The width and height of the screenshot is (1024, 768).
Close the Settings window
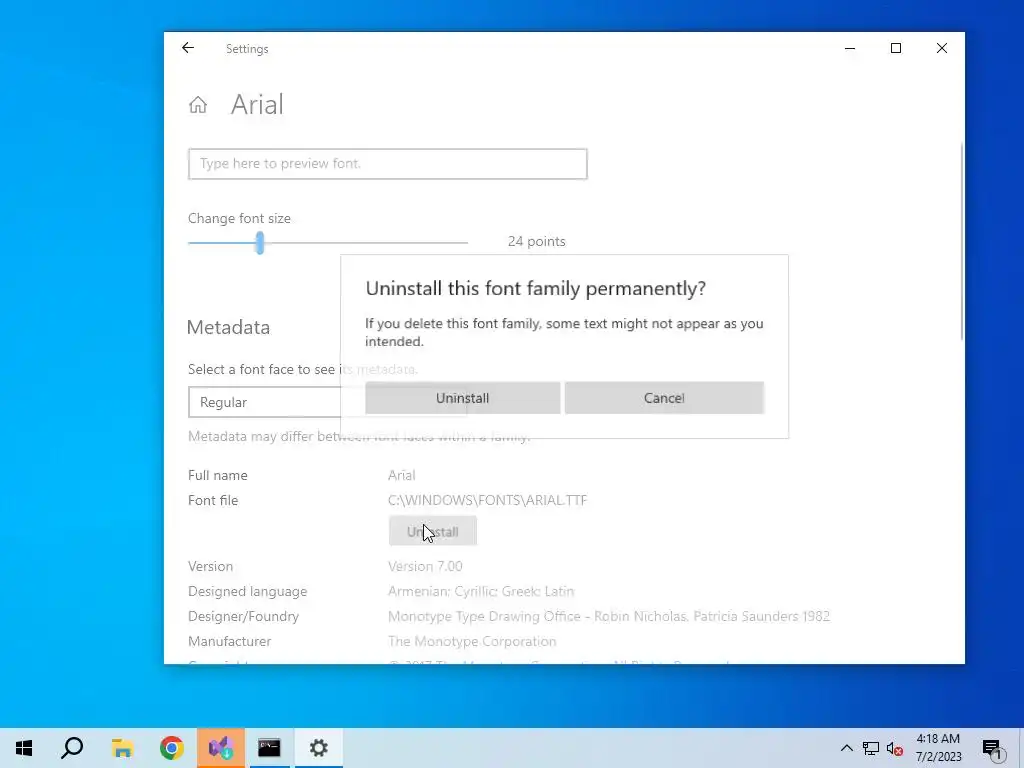pos(942,48)
